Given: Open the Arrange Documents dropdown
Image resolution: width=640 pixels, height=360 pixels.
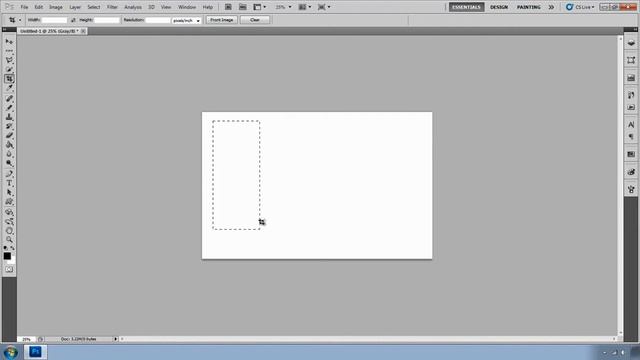Looking at the screenshot, I should click(305, 7).
